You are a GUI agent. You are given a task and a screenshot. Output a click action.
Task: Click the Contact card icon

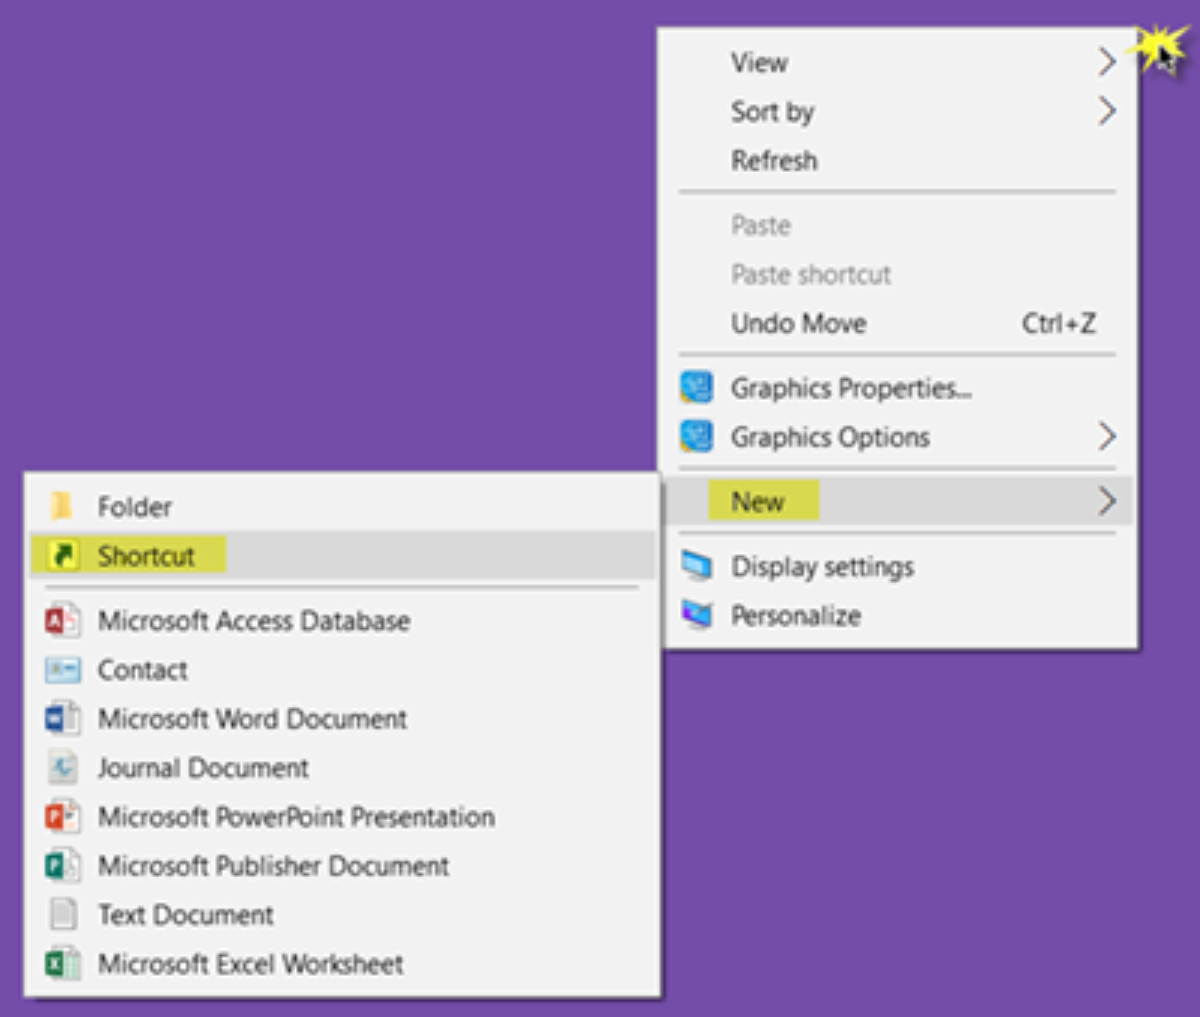click(62, 670)
